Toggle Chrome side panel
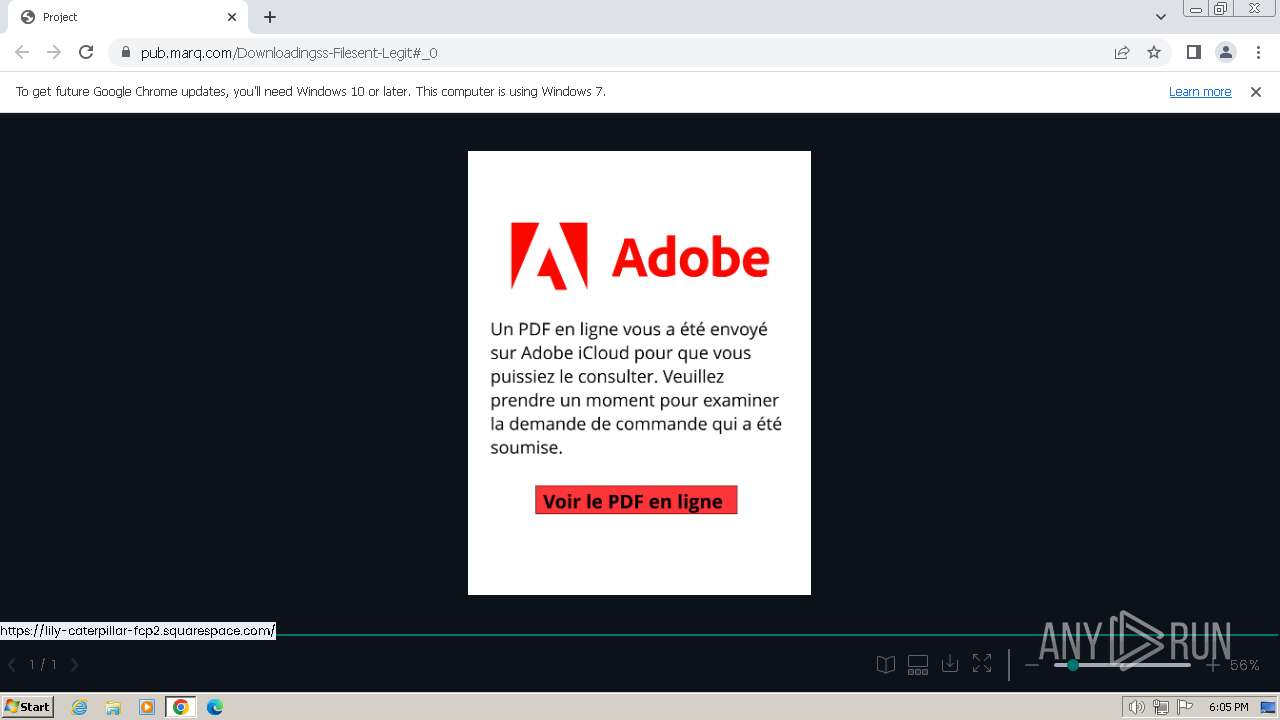This screenshot has height=720, width=1280. pos(1193,52)
